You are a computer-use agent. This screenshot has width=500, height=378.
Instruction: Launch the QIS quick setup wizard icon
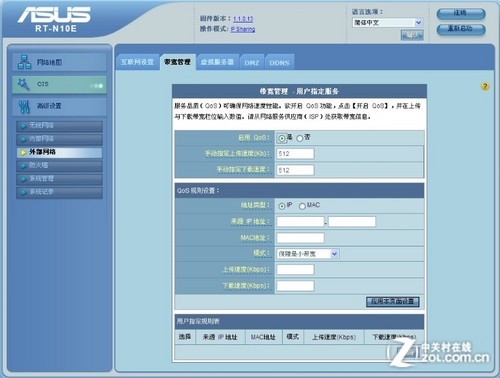23,84
